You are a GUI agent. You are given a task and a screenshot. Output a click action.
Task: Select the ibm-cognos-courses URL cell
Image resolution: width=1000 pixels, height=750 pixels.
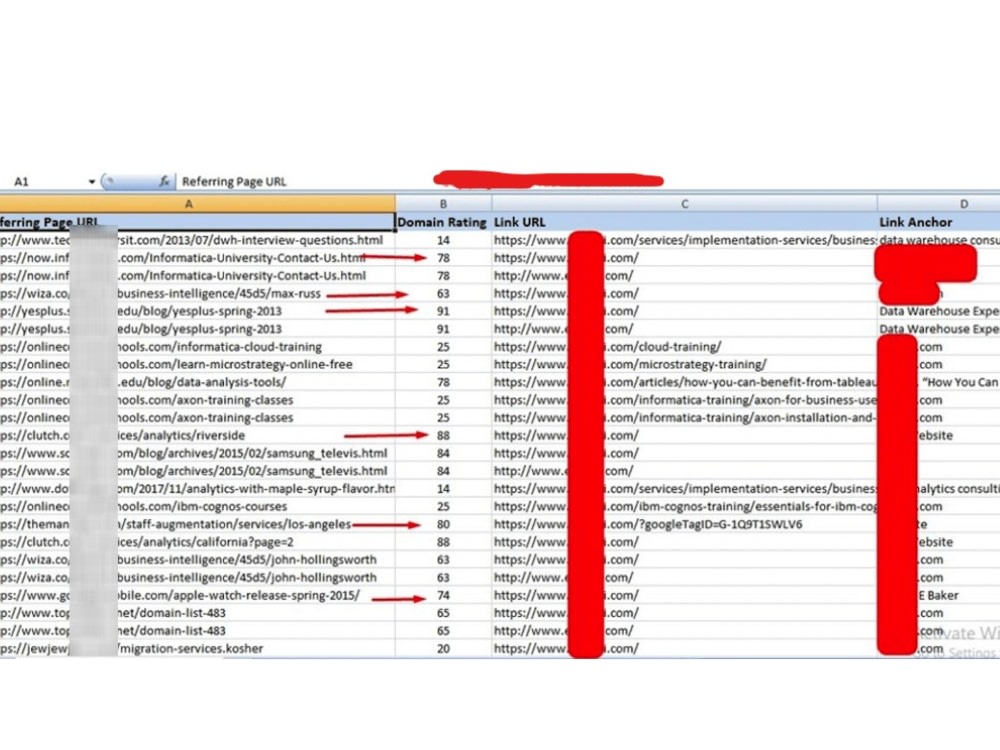tap(197, 506)
